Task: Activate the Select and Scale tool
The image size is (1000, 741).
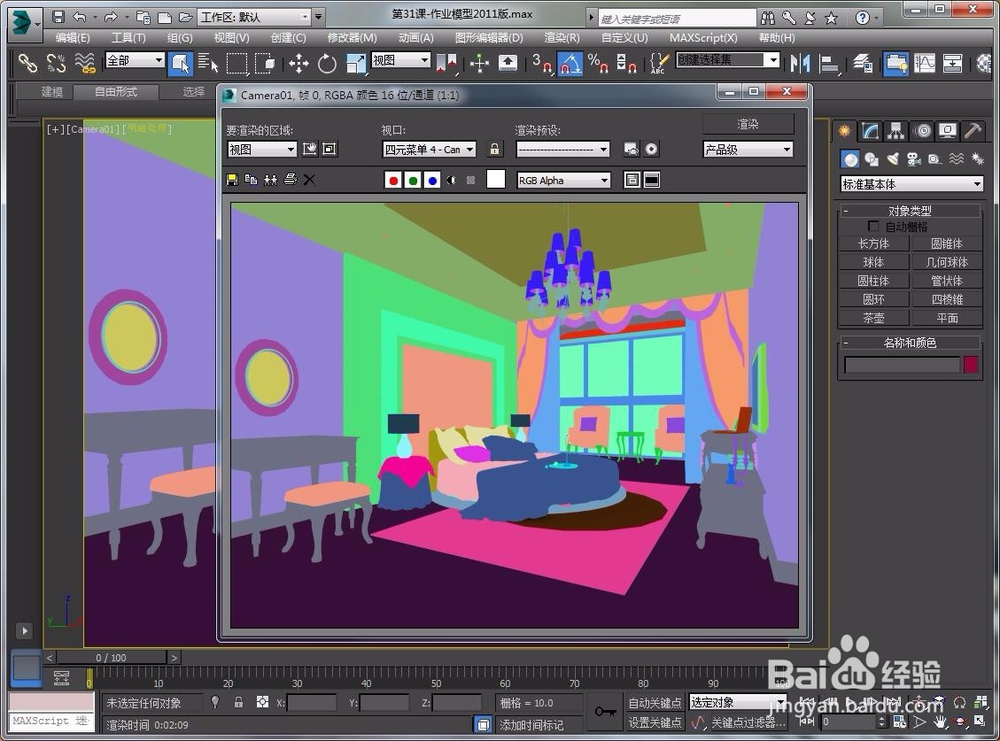Action: click(356, 63)
